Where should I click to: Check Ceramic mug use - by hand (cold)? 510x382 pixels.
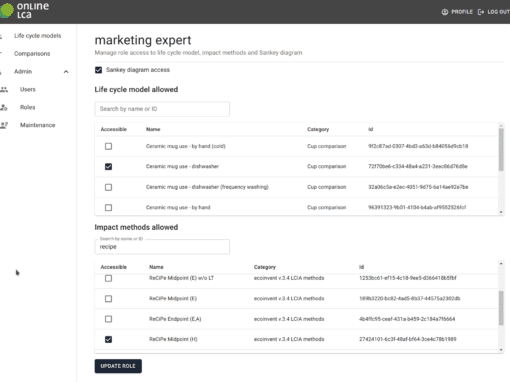[x=108, y=146]
